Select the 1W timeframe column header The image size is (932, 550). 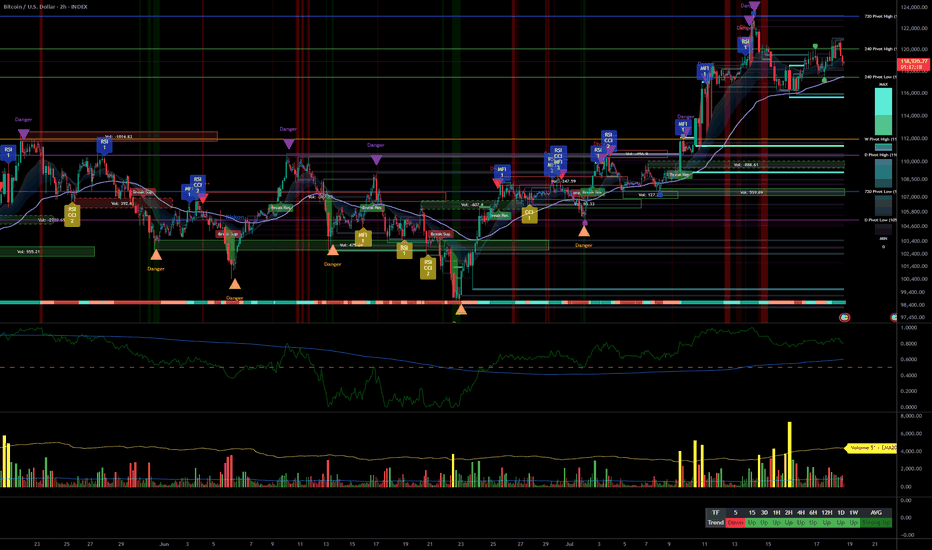coord(854,513)
